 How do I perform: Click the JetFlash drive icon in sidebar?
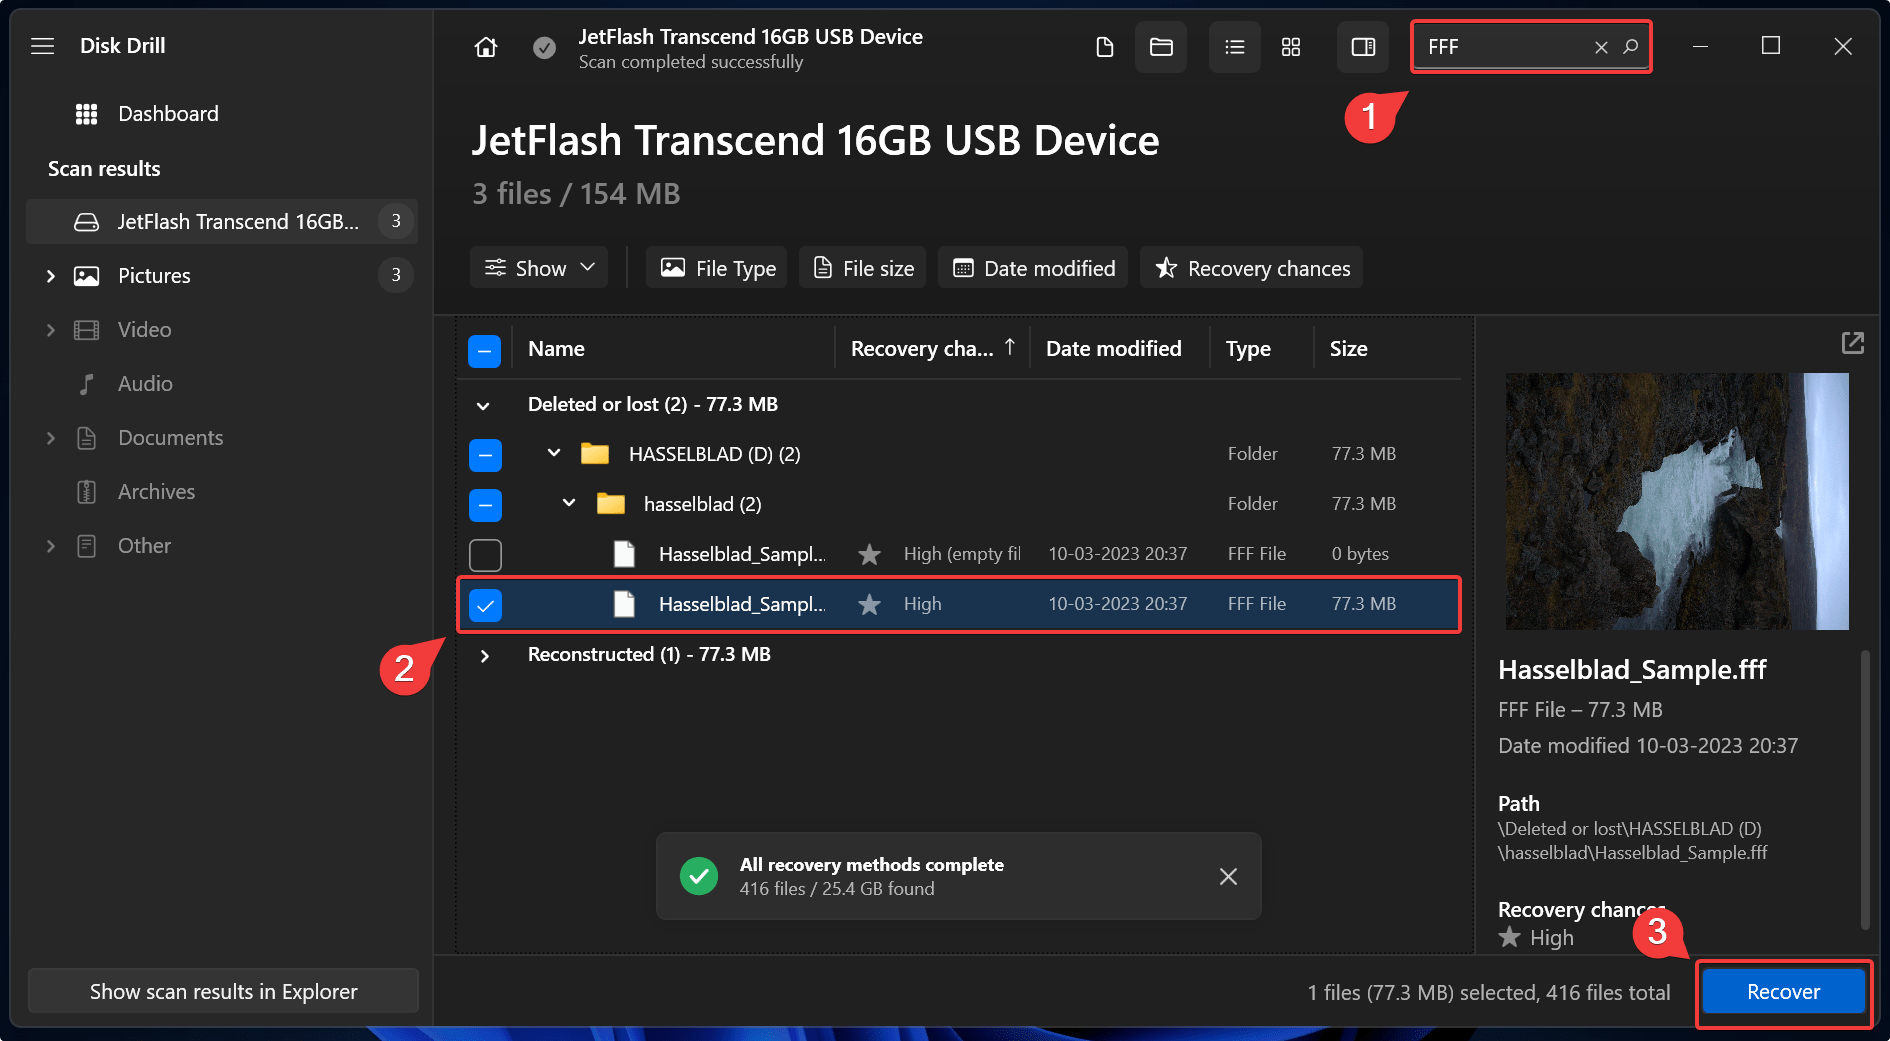pyautogui.click(x=87, y=222)
